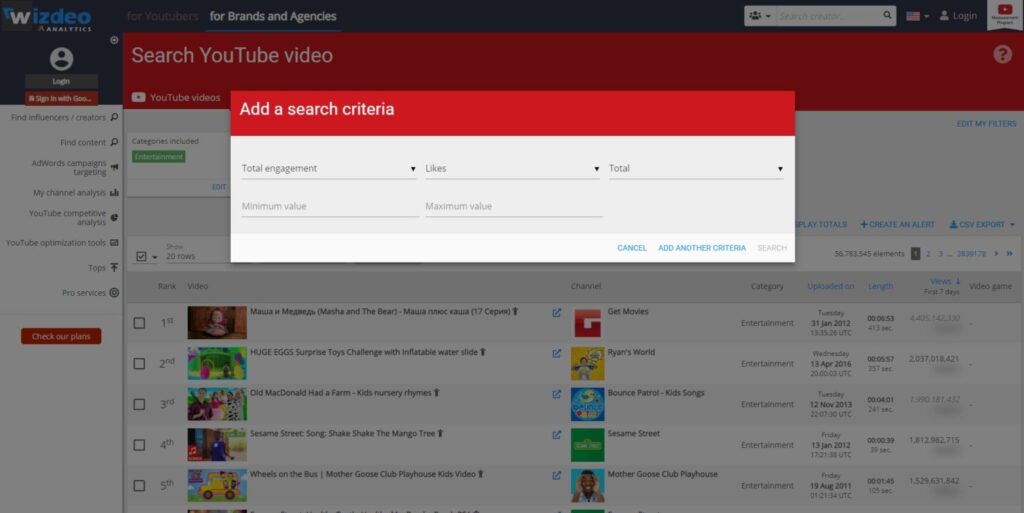Image resolution: width=1024 pixels, height=513 pixels.
Task: Open the Total dropdown in dialog
Action: pos(696,169)
